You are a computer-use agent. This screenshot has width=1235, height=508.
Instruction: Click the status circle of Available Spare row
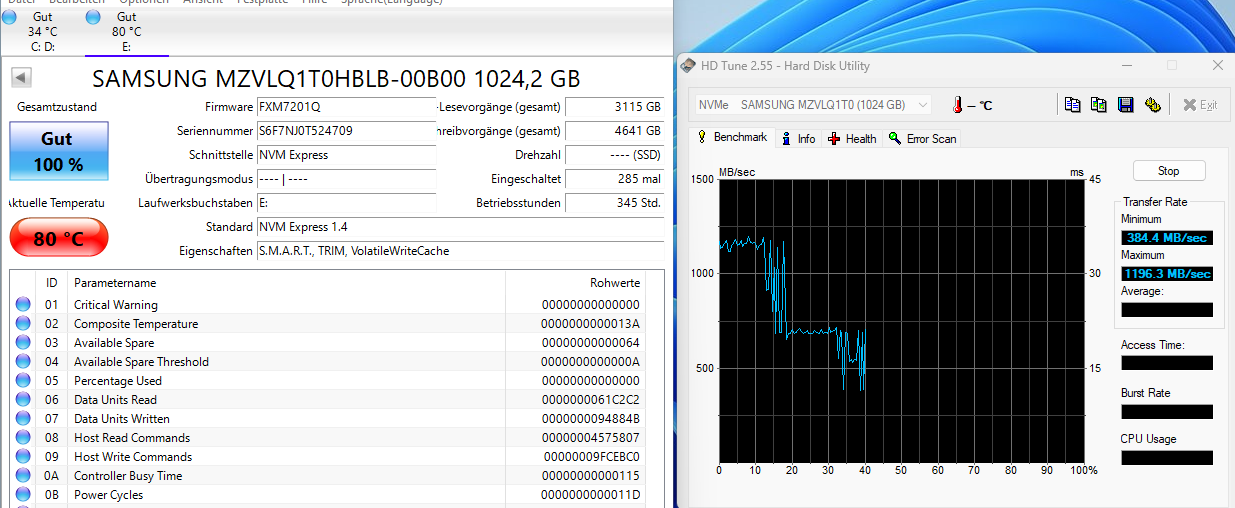[x=23, y=343]
